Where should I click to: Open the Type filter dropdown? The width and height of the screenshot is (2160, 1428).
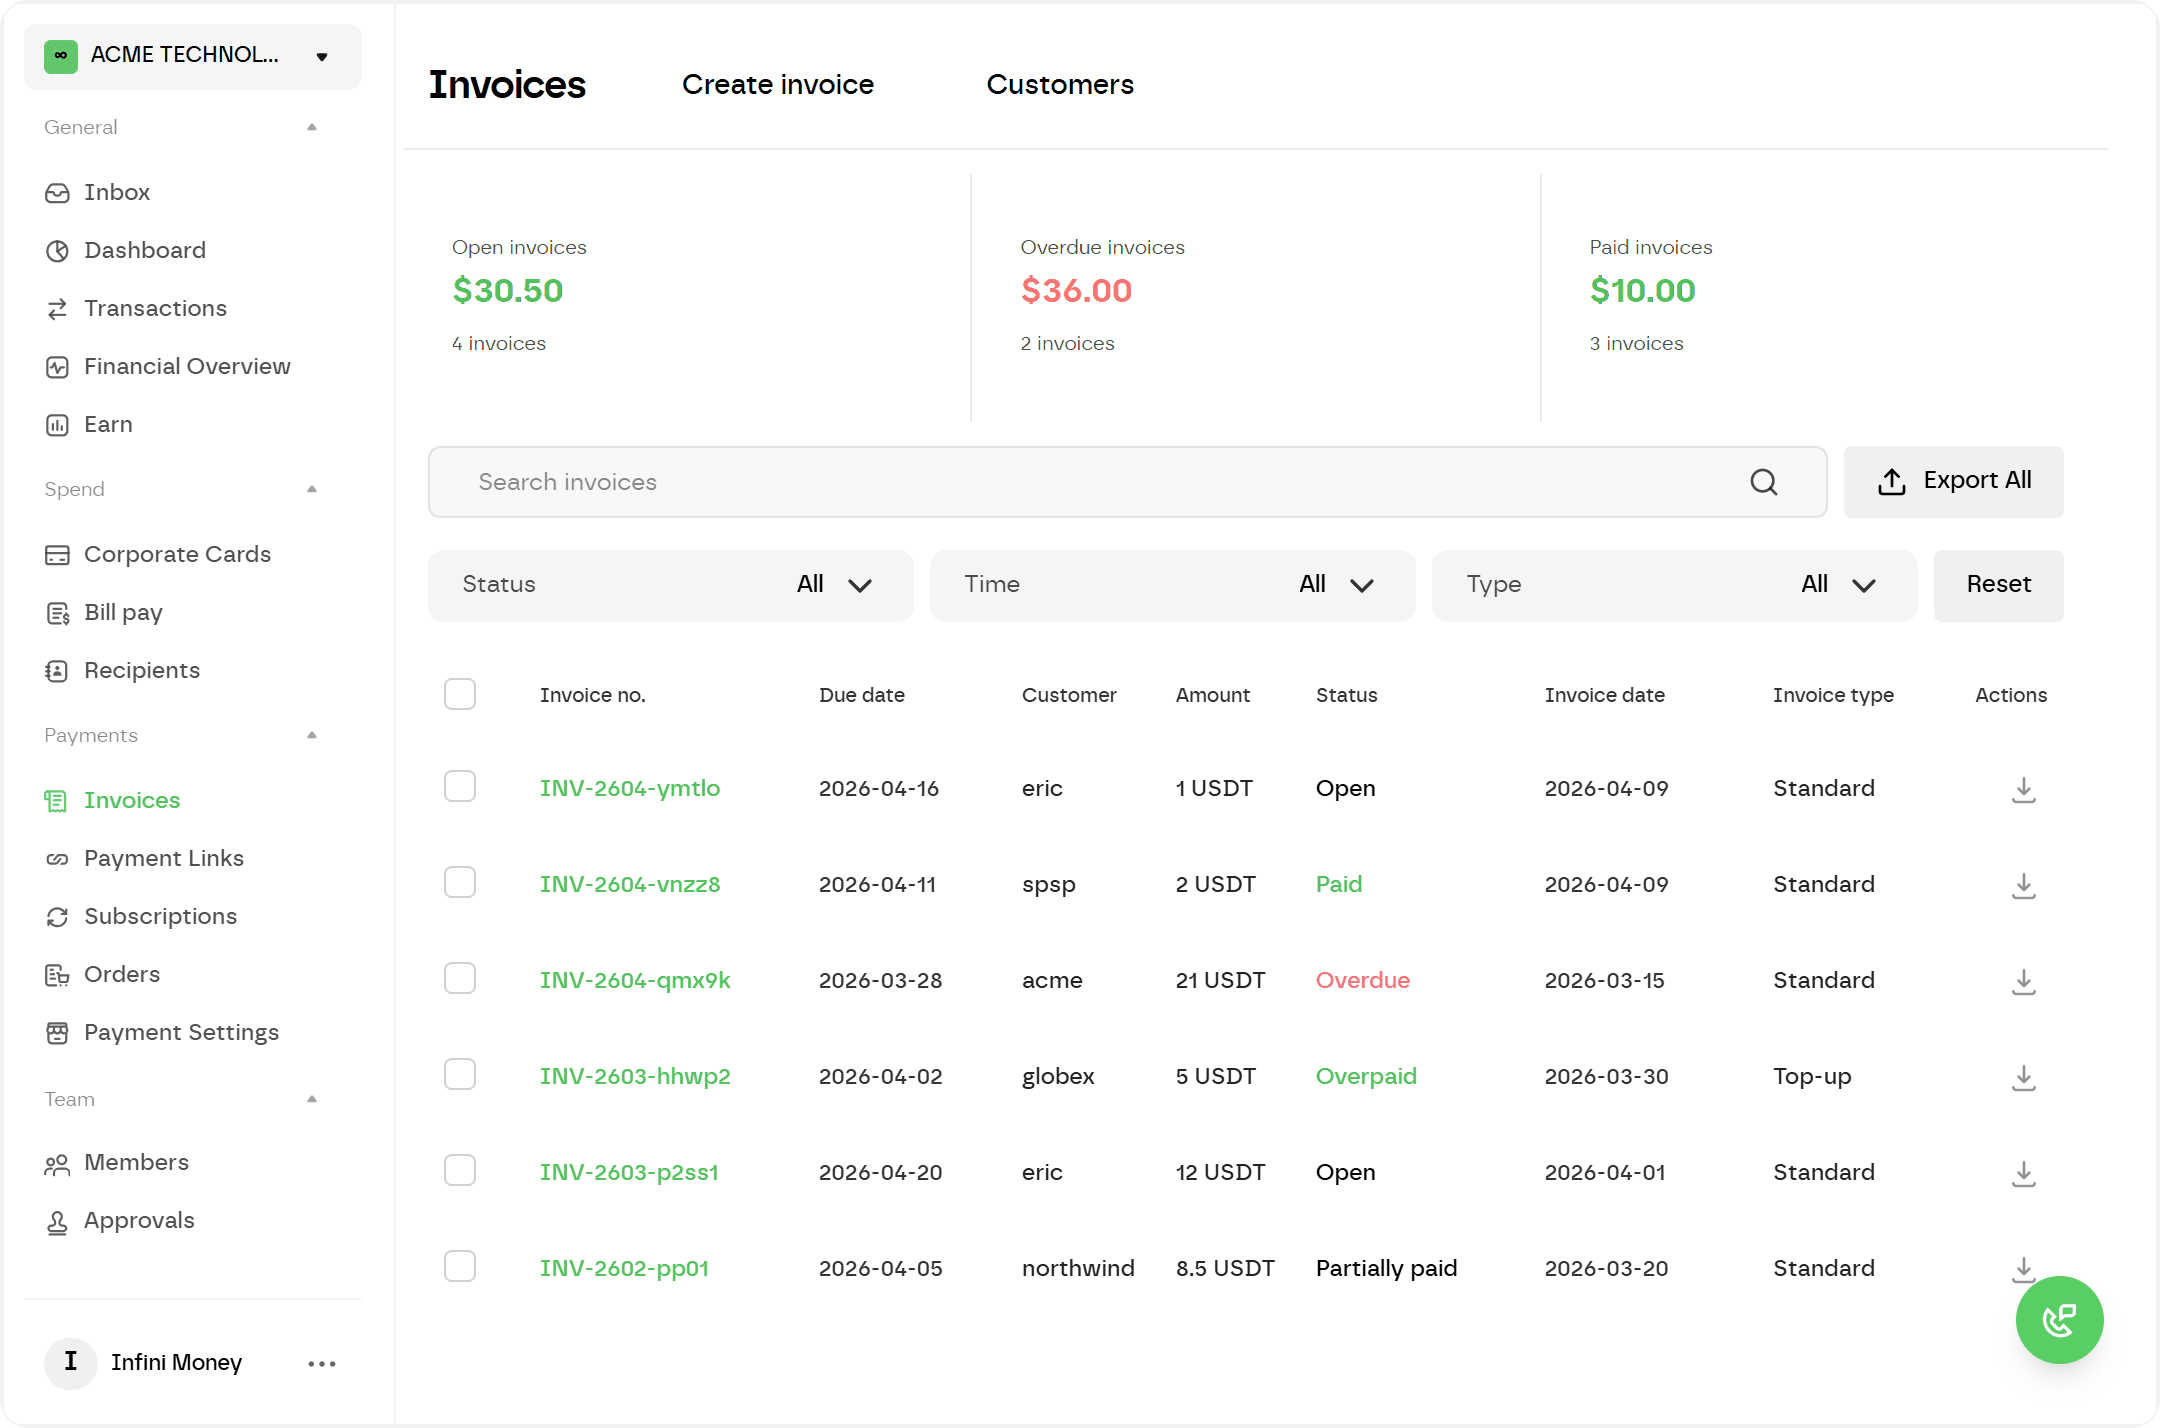1675,585
